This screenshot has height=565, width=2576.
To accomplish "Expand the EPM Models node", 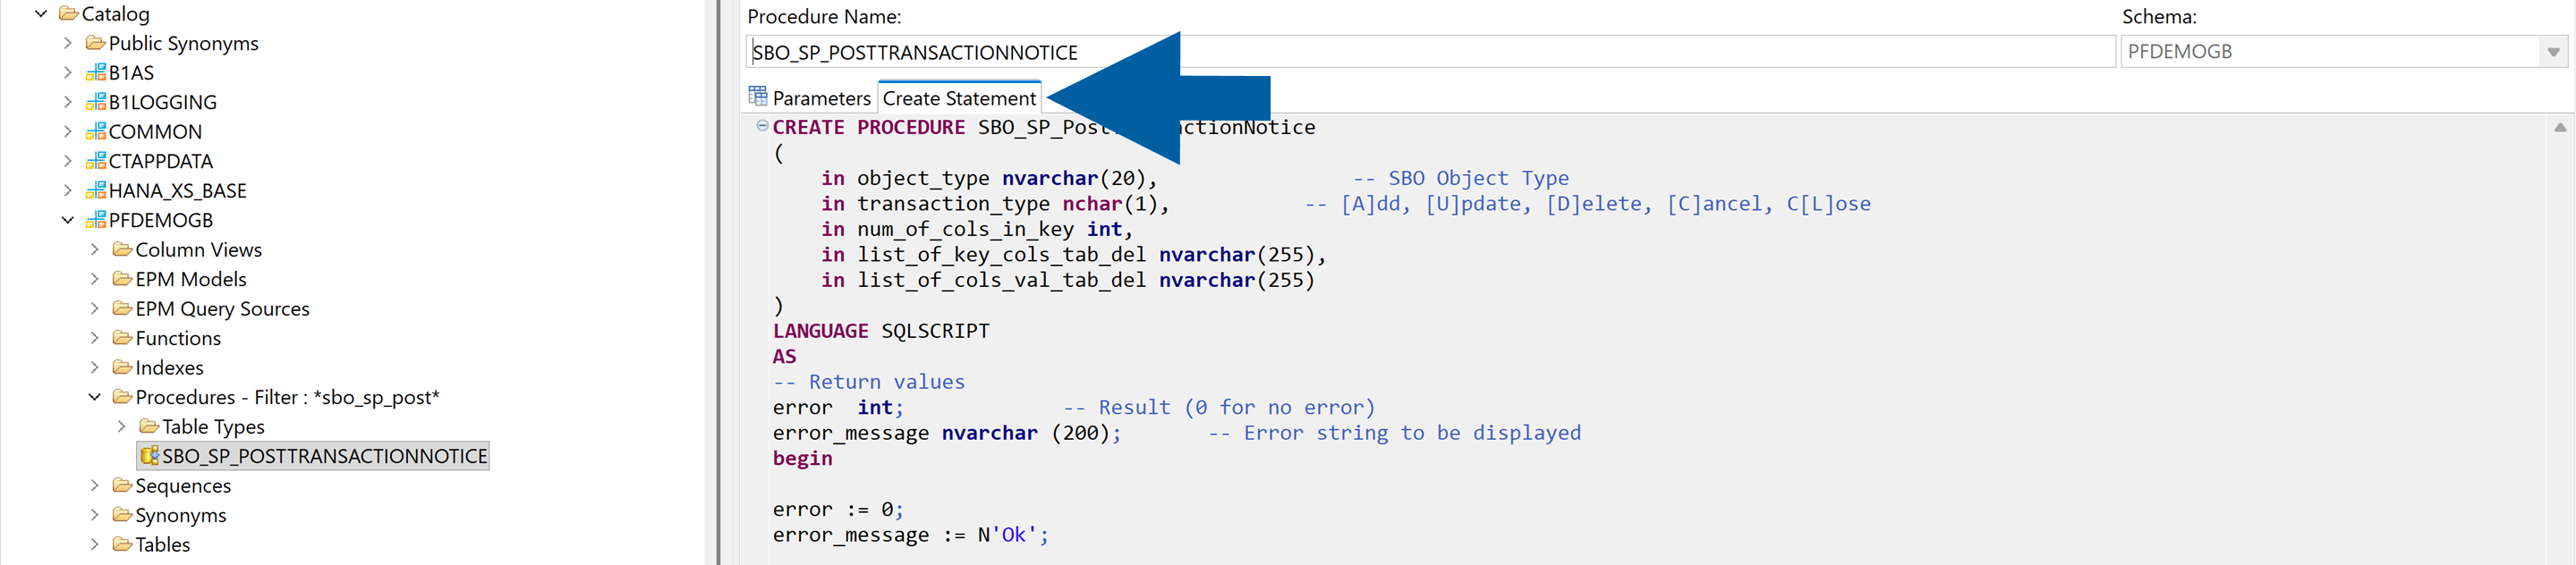I will 95,279.
